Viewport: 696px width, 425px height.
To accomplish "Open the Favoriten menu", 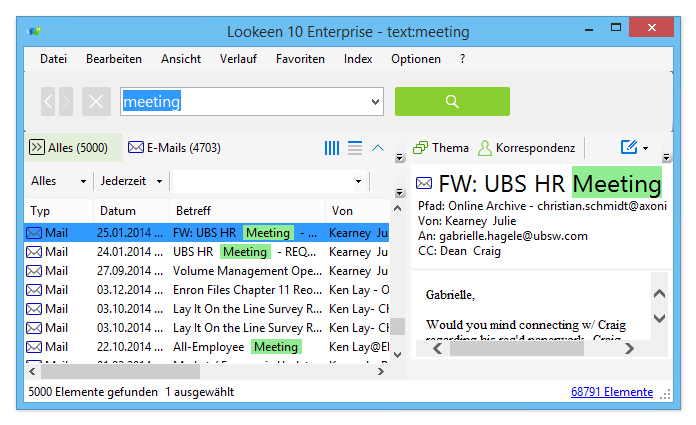I will click(300, 59).
